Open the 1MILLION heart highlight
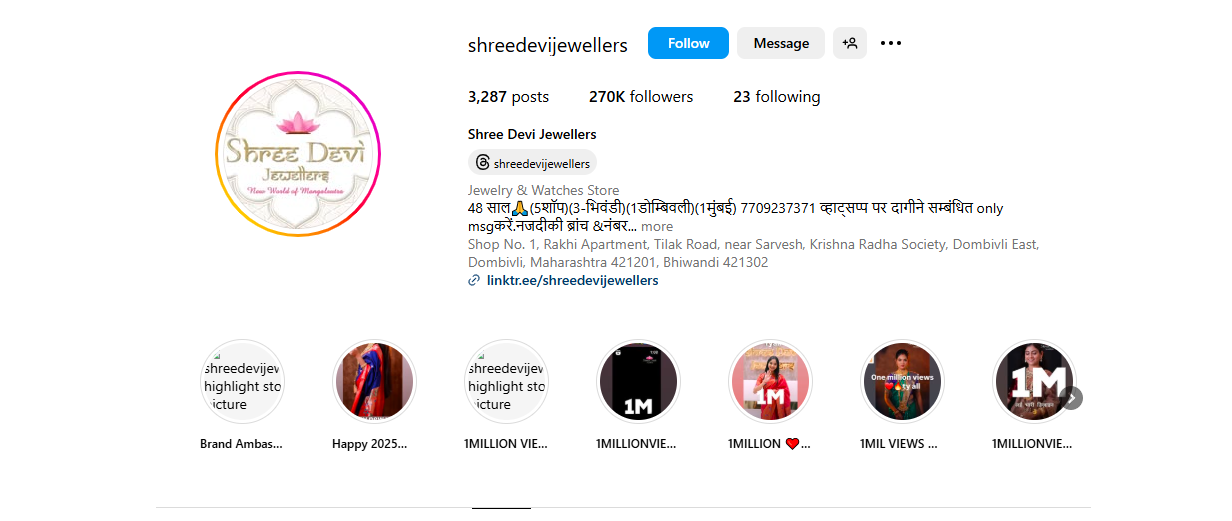 770,382
